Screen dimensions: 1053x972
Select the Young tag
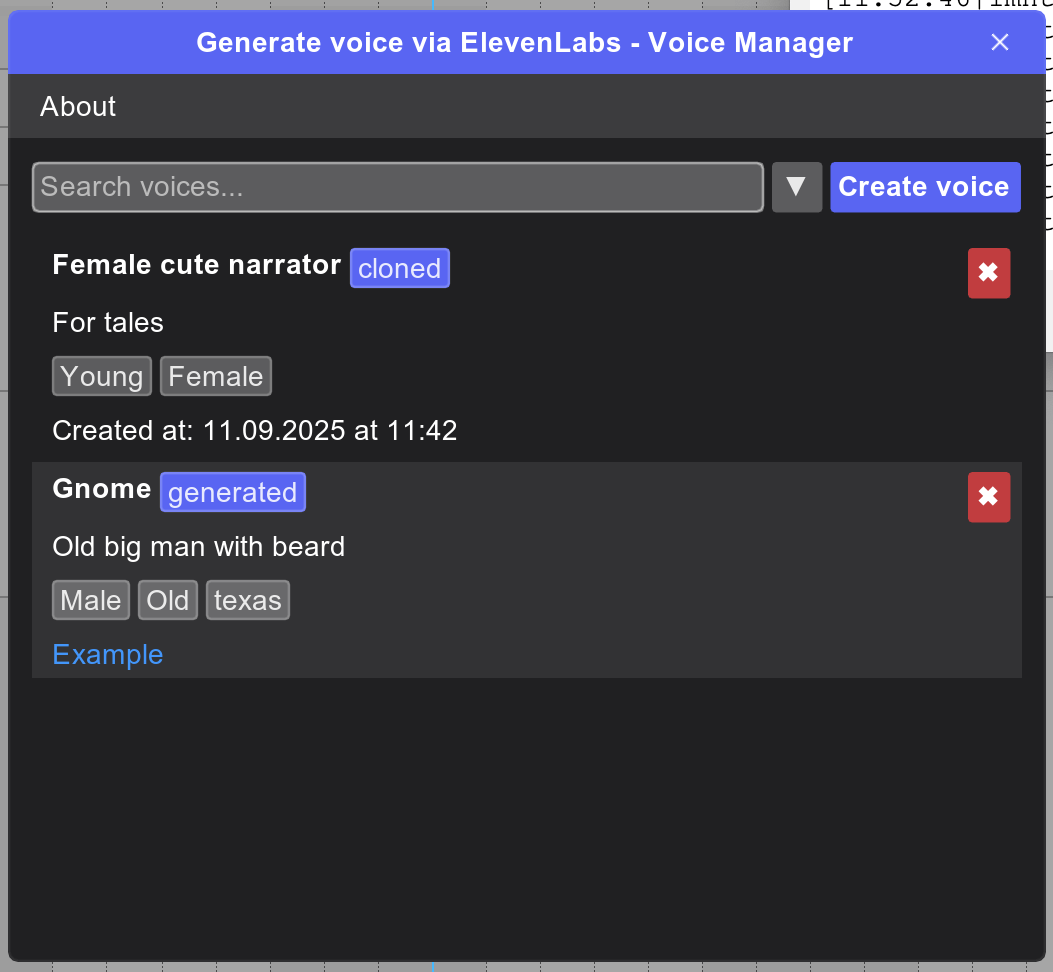[101, 376]
